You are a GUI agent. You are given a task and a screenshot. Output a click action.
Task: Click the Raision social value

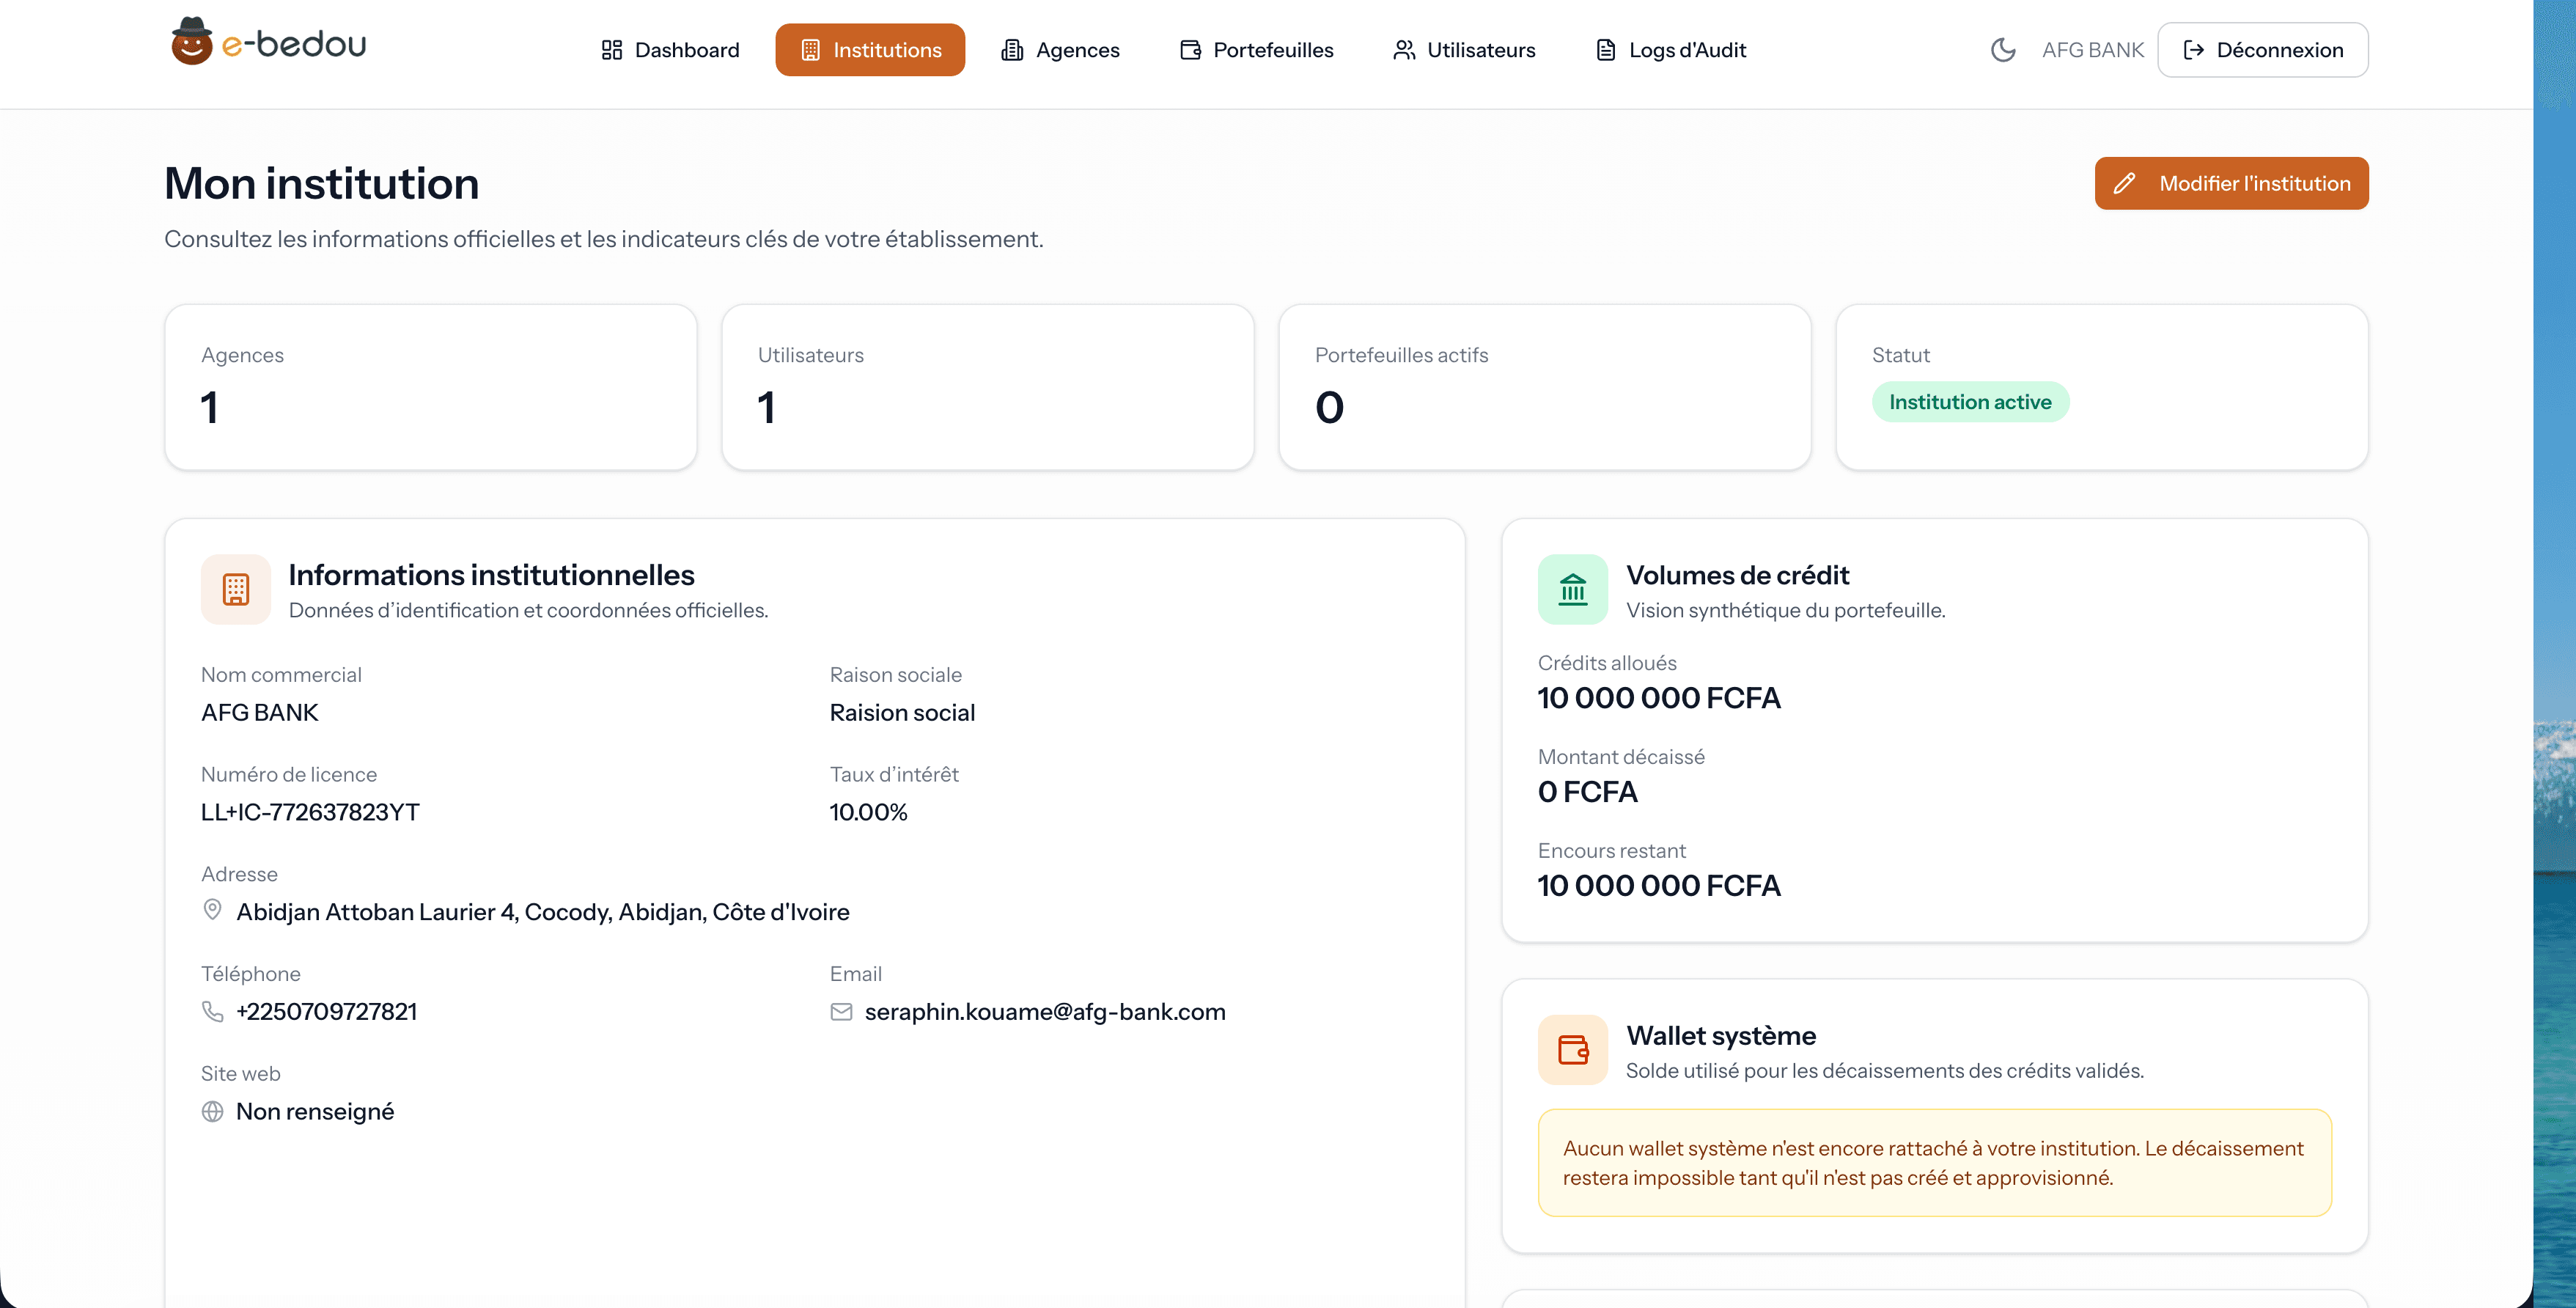pyautogui.click(x=902, y=712)
